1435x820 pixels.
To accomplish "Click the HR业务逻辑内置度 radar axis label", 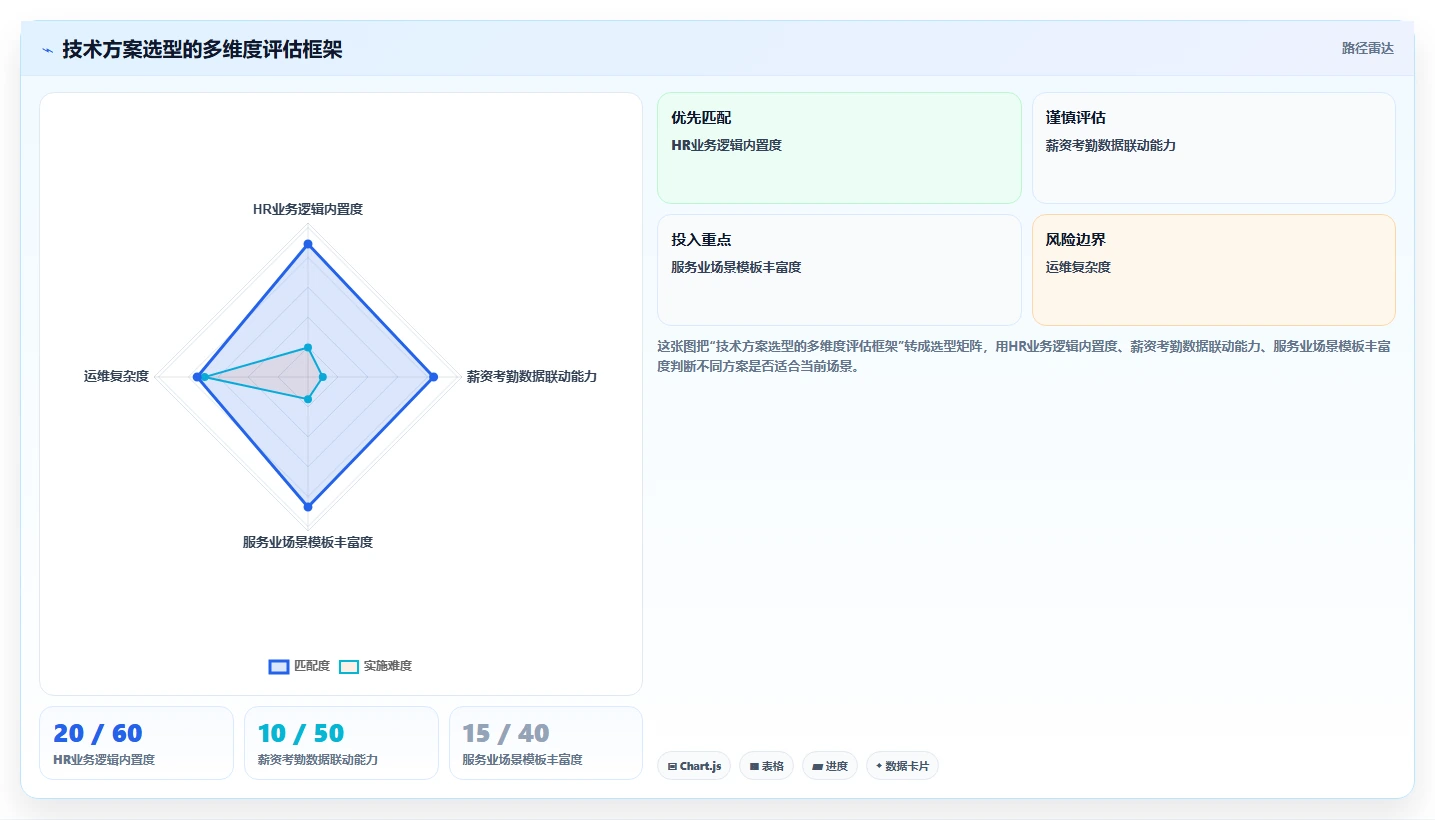I will 308,209.
